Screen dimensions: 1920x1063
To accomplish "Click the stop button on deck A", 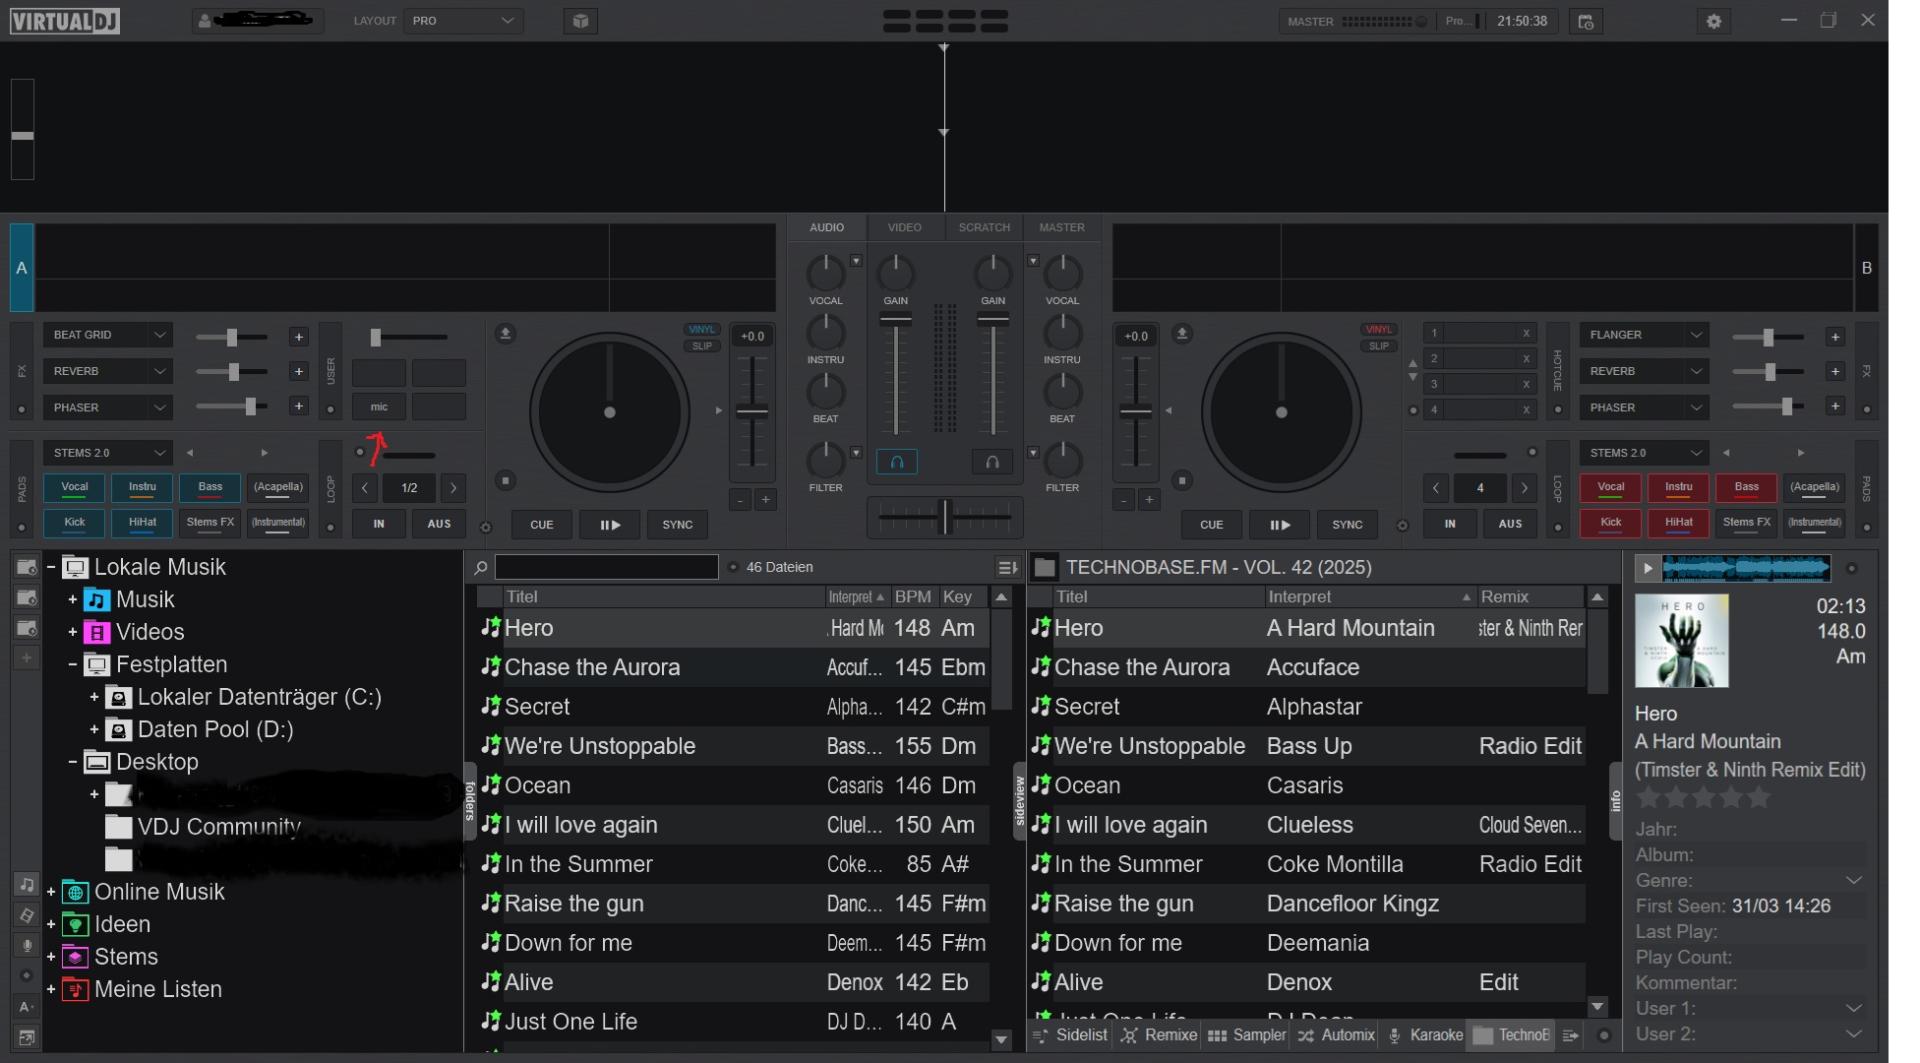I will tap(505, 481).
